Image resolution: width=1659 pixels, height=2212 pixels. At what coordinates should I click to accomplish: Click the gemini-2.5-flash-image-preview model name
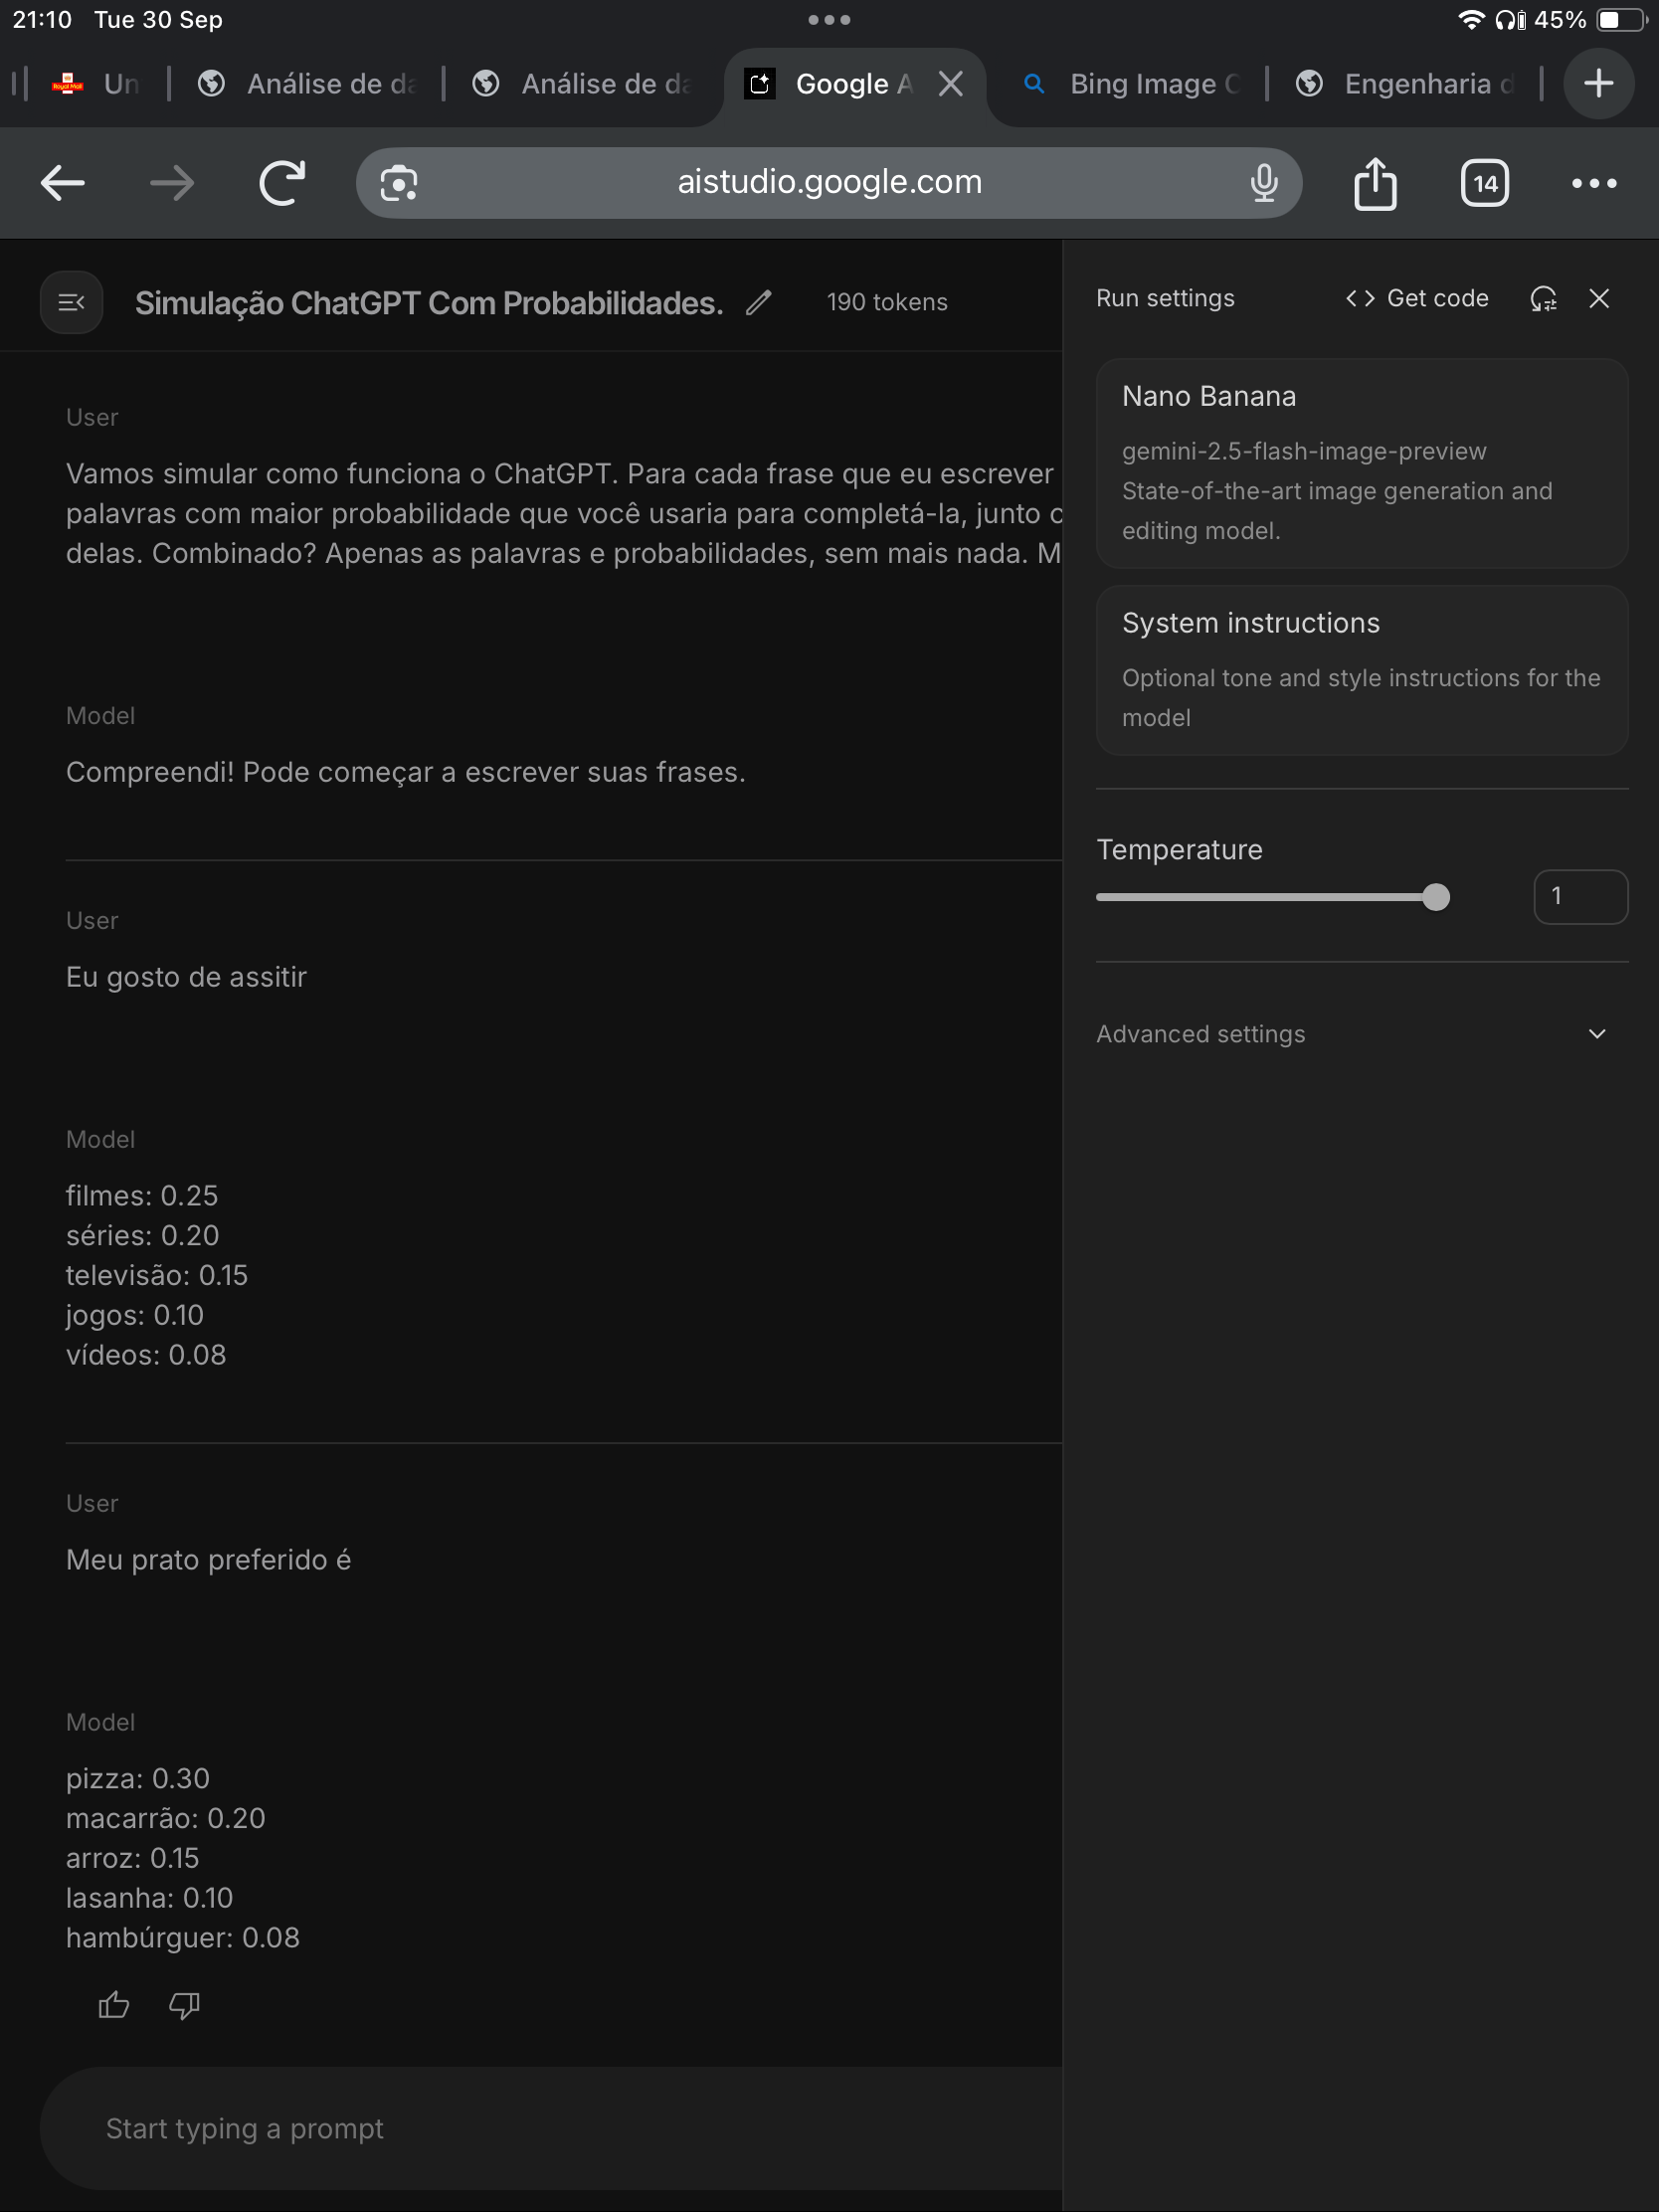tap(1304, 451)
